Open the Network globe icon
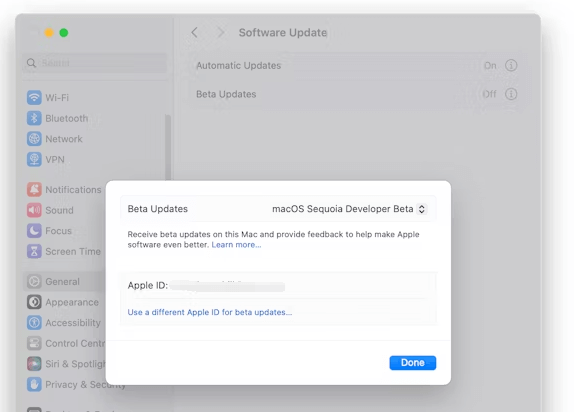The width and height of the screenshot is (574, 412). (34, 139)
